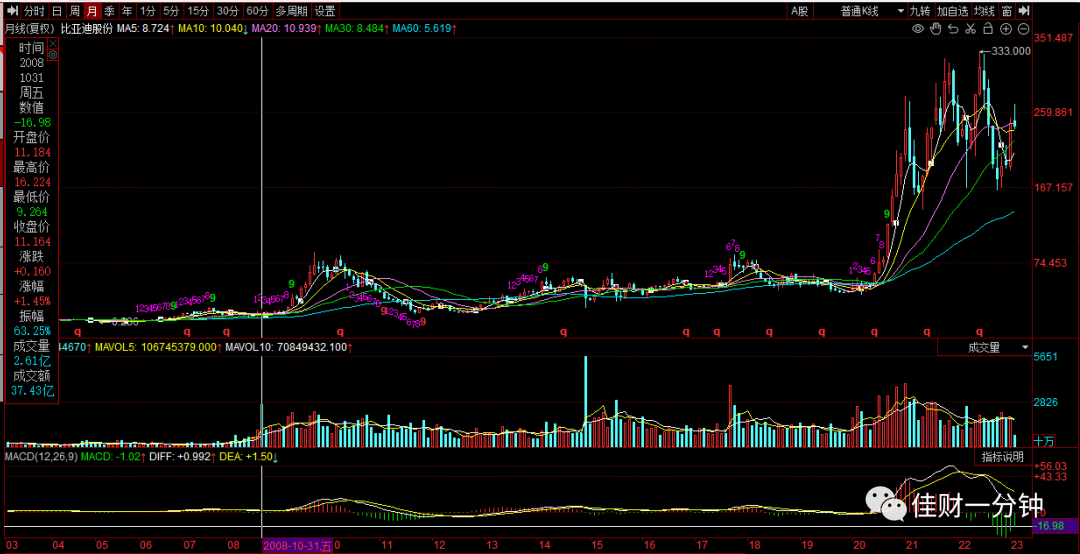Click the 振幅 value 63.25%
The image size is (1080, 554).
pos(32,331)
